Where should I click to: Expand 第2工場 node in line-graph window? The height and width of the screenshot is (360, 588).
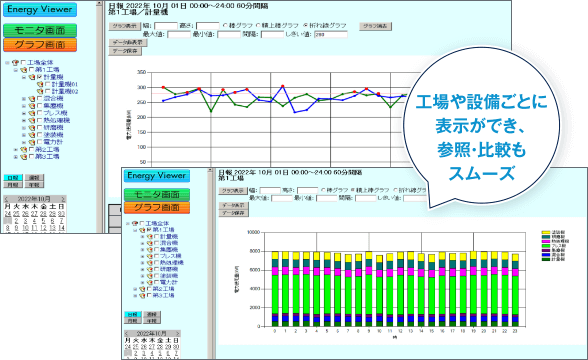click(x=16, y=150)
